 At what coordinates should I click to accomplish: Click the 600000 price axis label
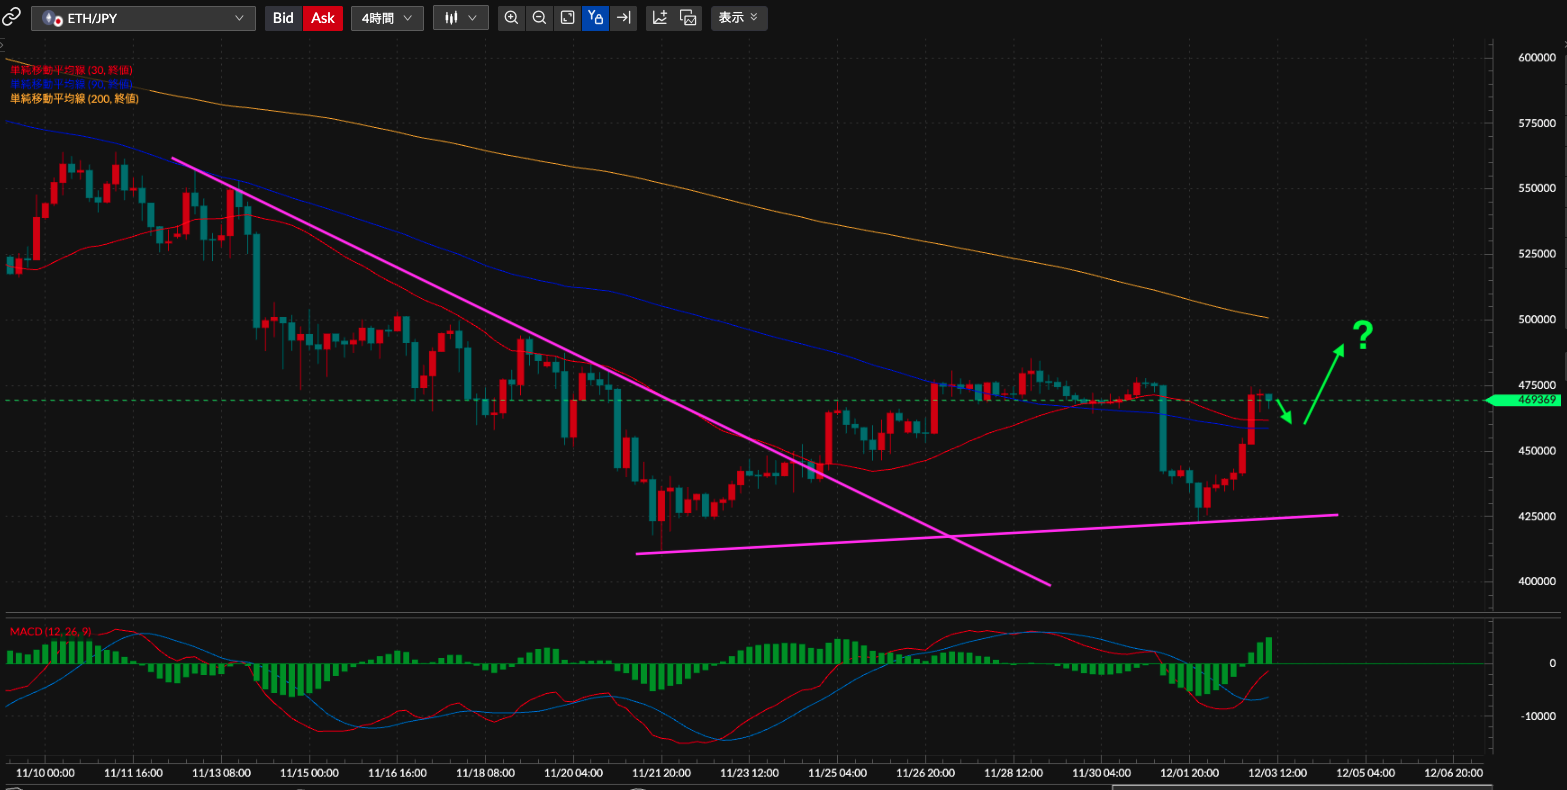pos(1537,58)
